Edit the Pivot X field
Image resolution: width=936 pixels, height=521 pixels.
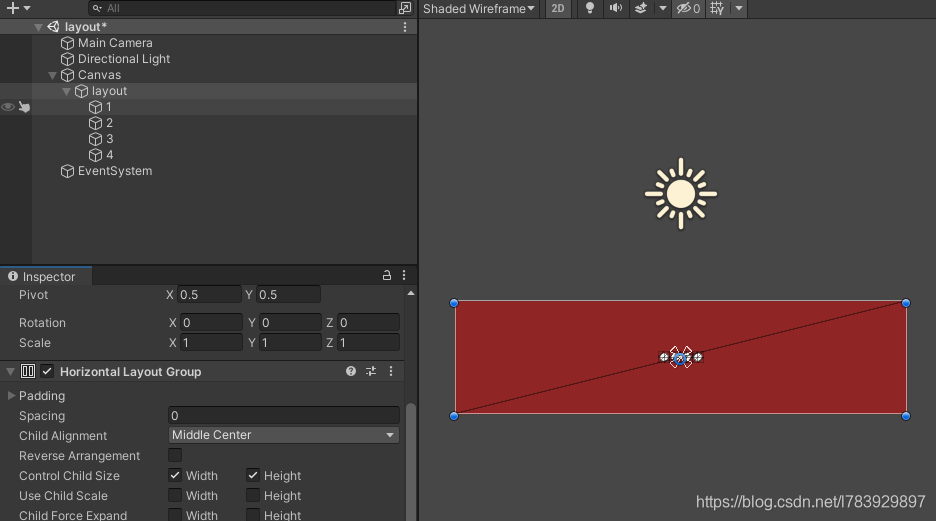pyautogui.click(x=209, y=295)
